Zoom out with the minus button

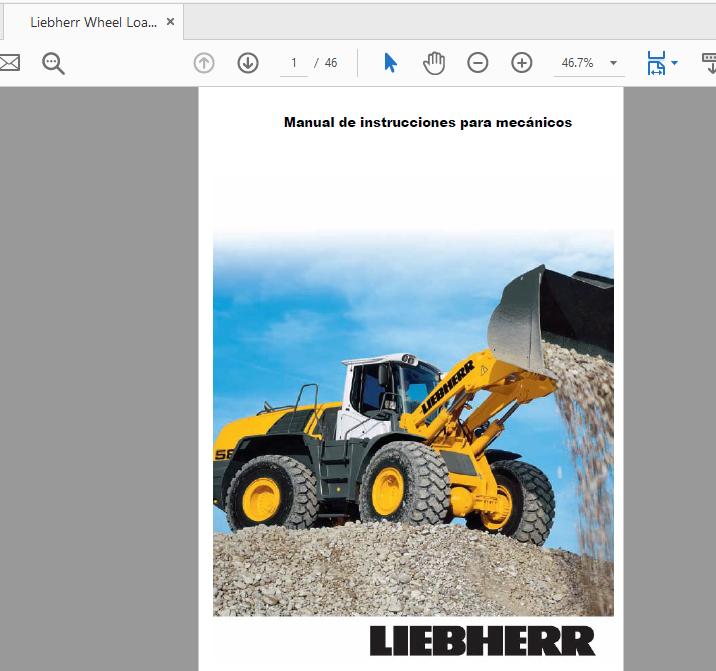478,63
